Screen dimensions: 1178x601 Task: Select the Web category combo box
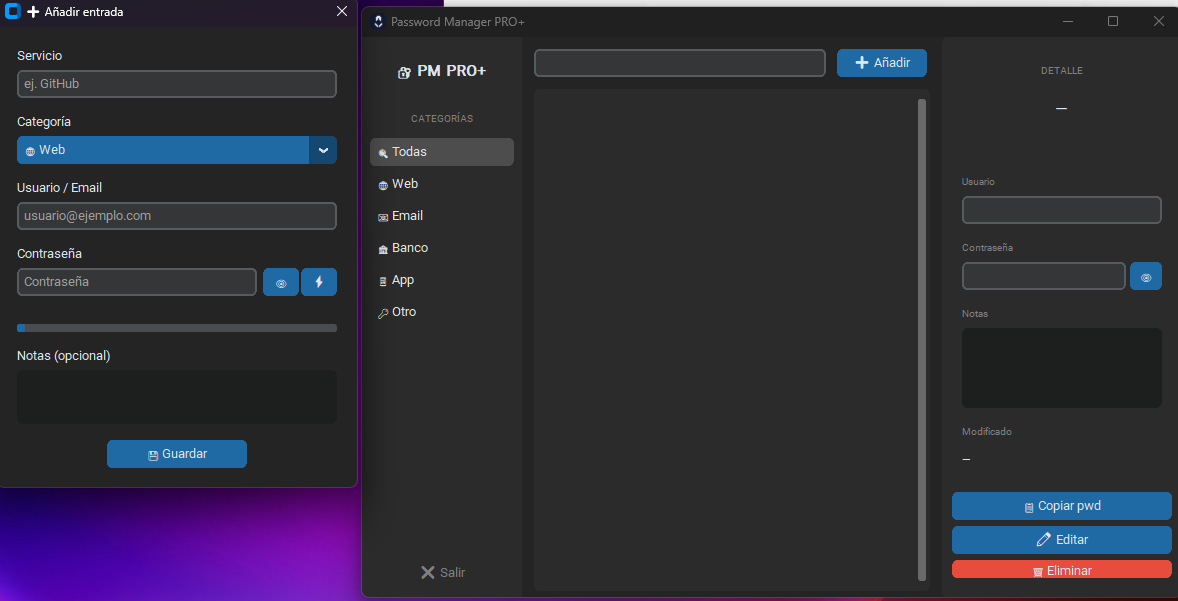click(x=177, y=150)
